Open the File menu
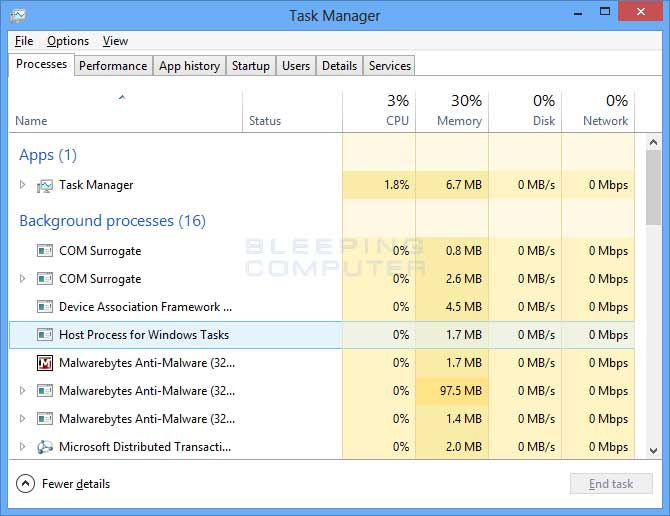 [24, 41]
